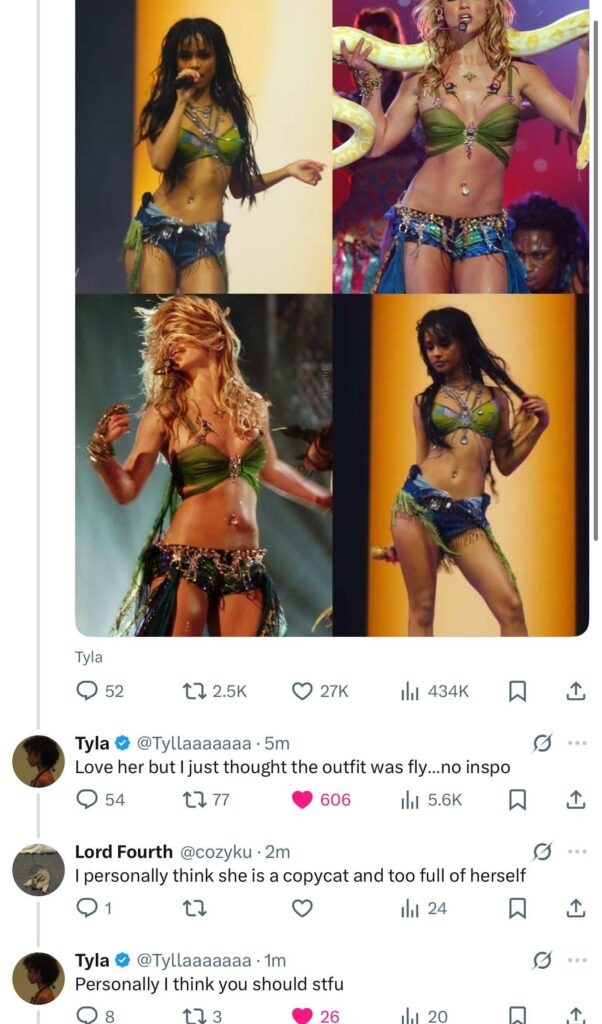The image size is (602, 1024).
Task: View analytics showing 434K views
Action: coord(409,691)
